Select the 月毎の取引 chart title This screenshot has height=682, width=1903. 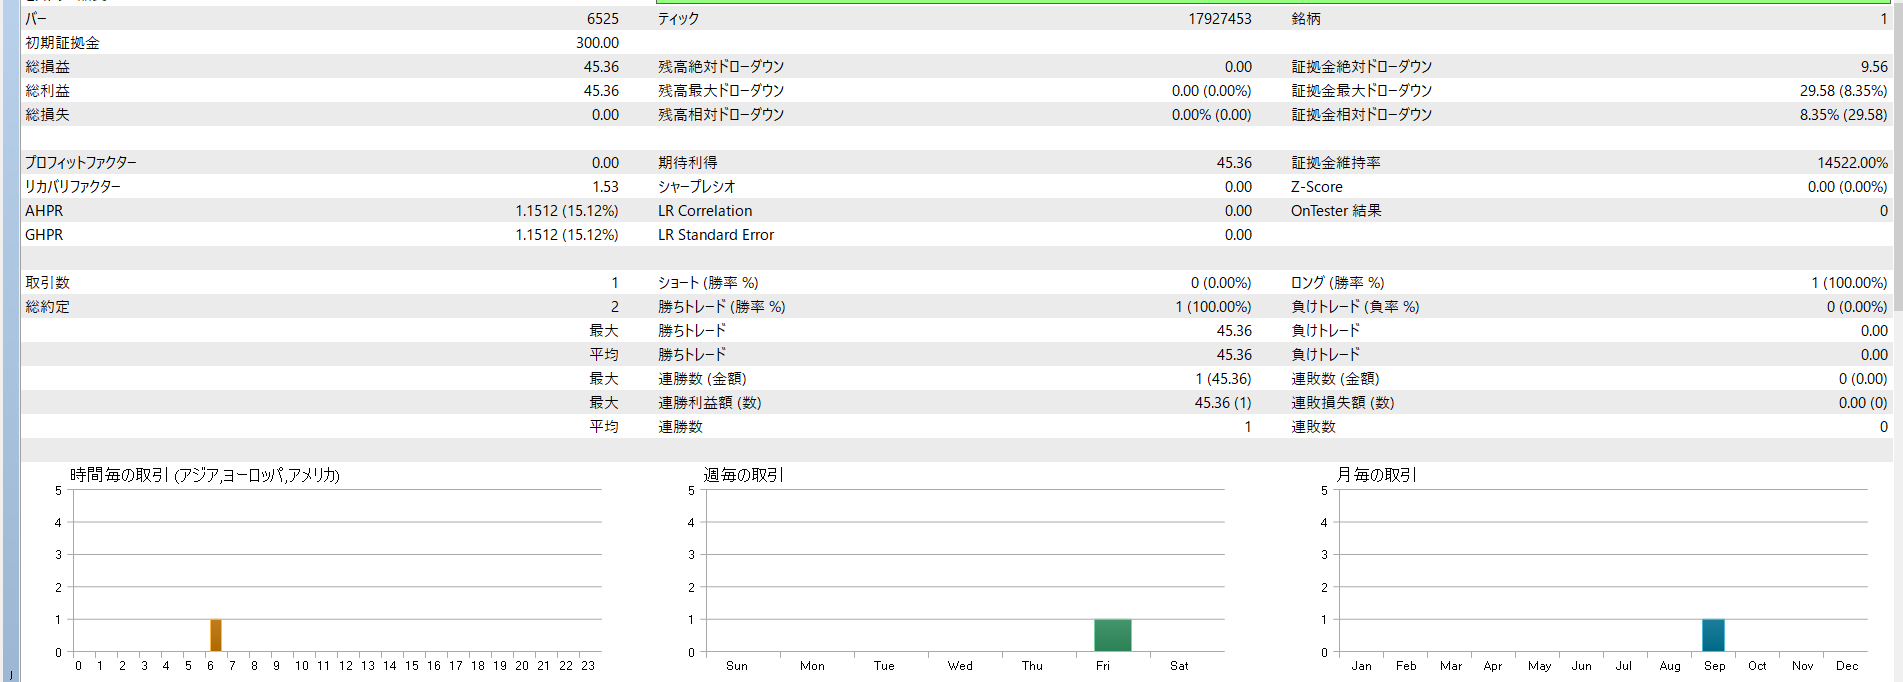[x=1376, y=475]
